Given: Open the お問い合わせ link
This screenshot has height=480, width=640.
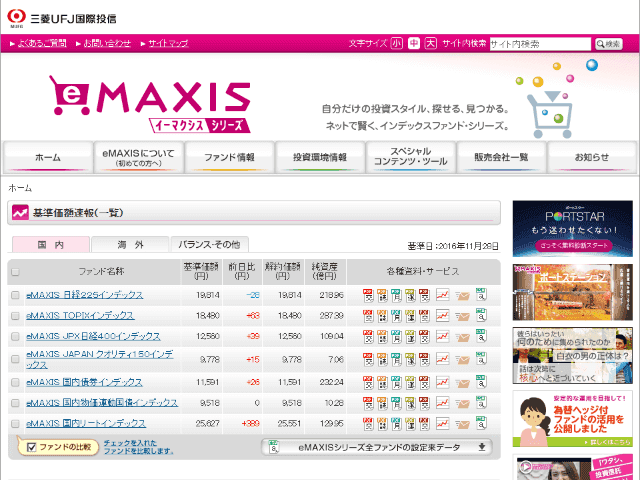Looking at the screenshot, I should (x=107, y=43).
